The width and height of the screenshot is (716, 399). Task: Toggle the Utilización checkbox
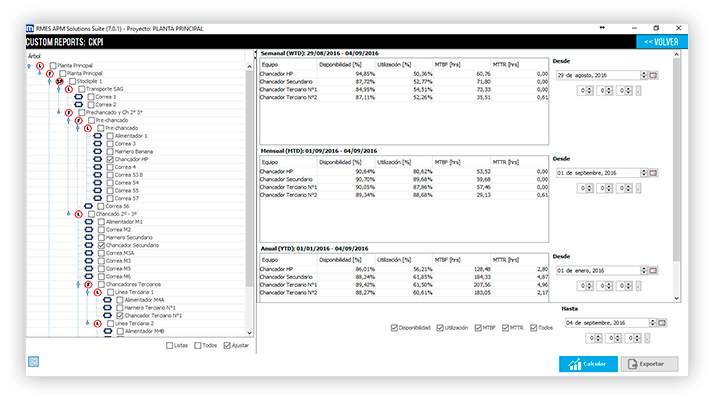[x=440, y=328]
